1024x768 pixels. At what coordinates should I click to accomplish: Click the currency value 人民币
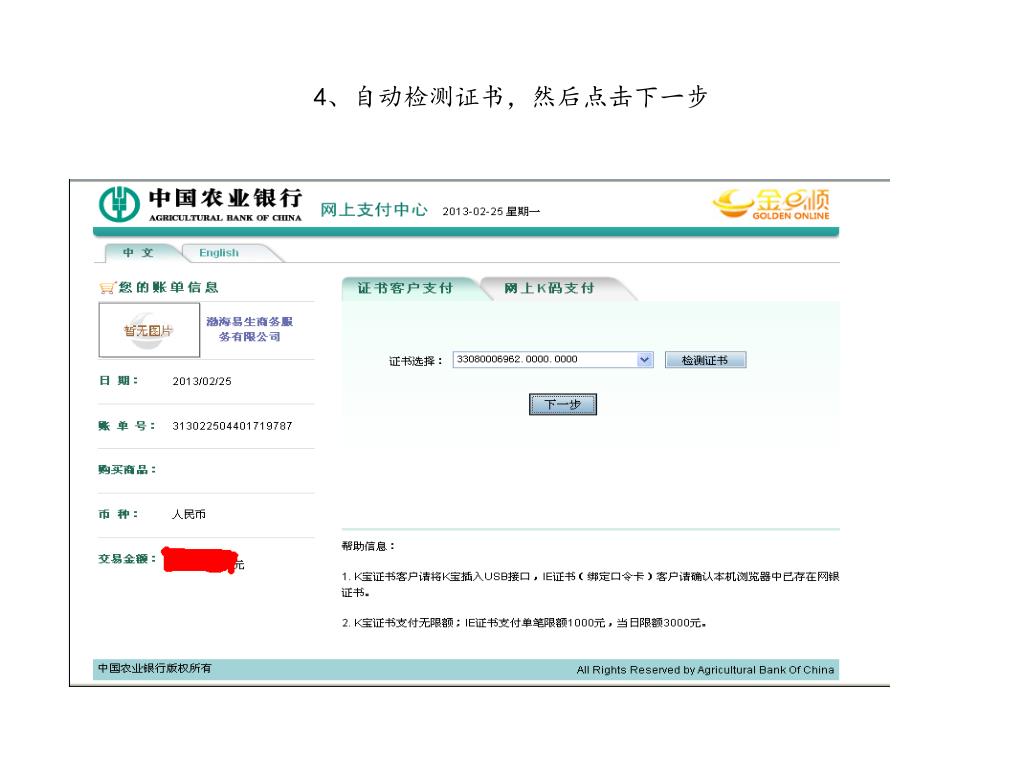[189, 515]
